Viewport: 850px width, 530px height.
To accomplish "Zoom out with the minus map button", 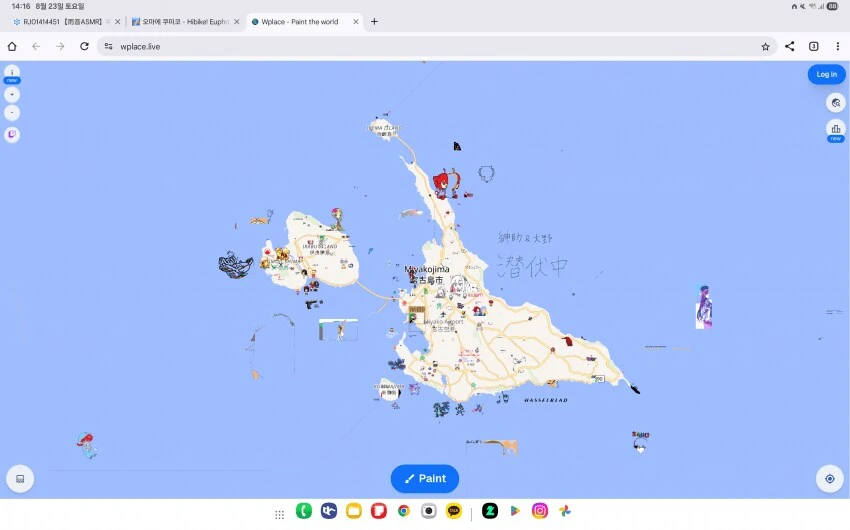I will point(12,113).
